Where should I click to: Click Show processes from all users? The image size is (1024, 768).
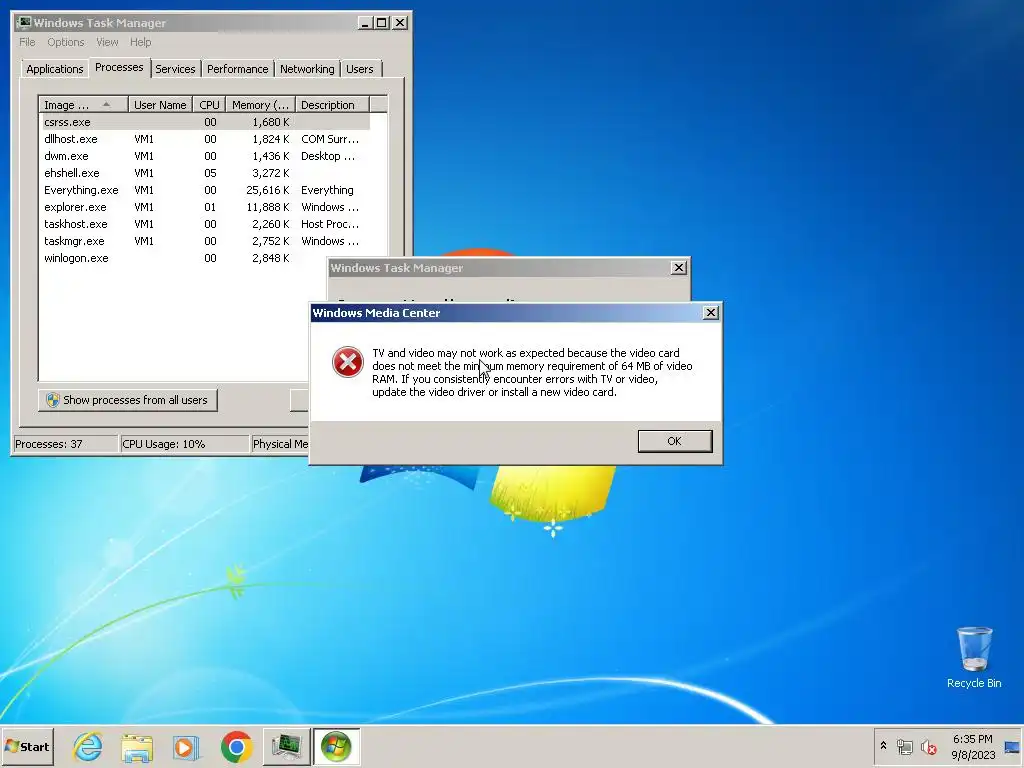[127, 400]
